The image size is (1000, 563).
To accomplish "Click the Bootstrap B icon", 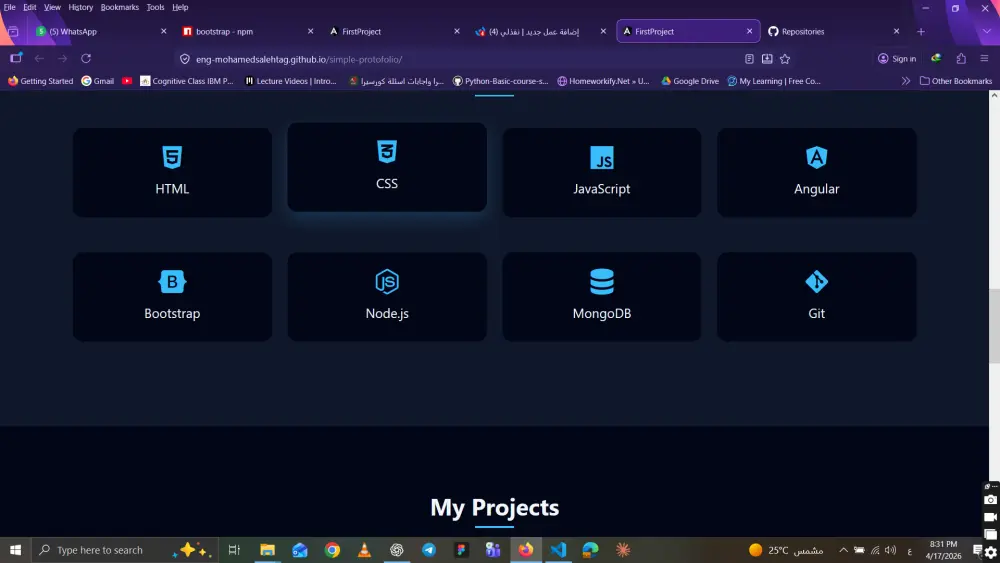I will (x=172, y=281).
